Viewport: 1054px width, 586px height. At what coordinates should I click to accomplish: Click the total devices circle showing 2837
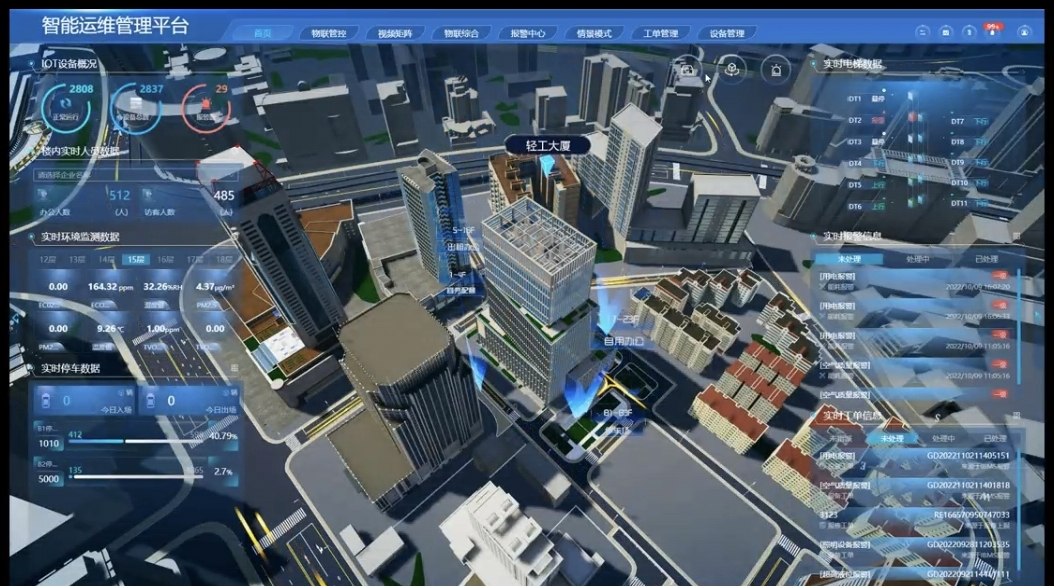pyautogui.click(x=137, y=101)
